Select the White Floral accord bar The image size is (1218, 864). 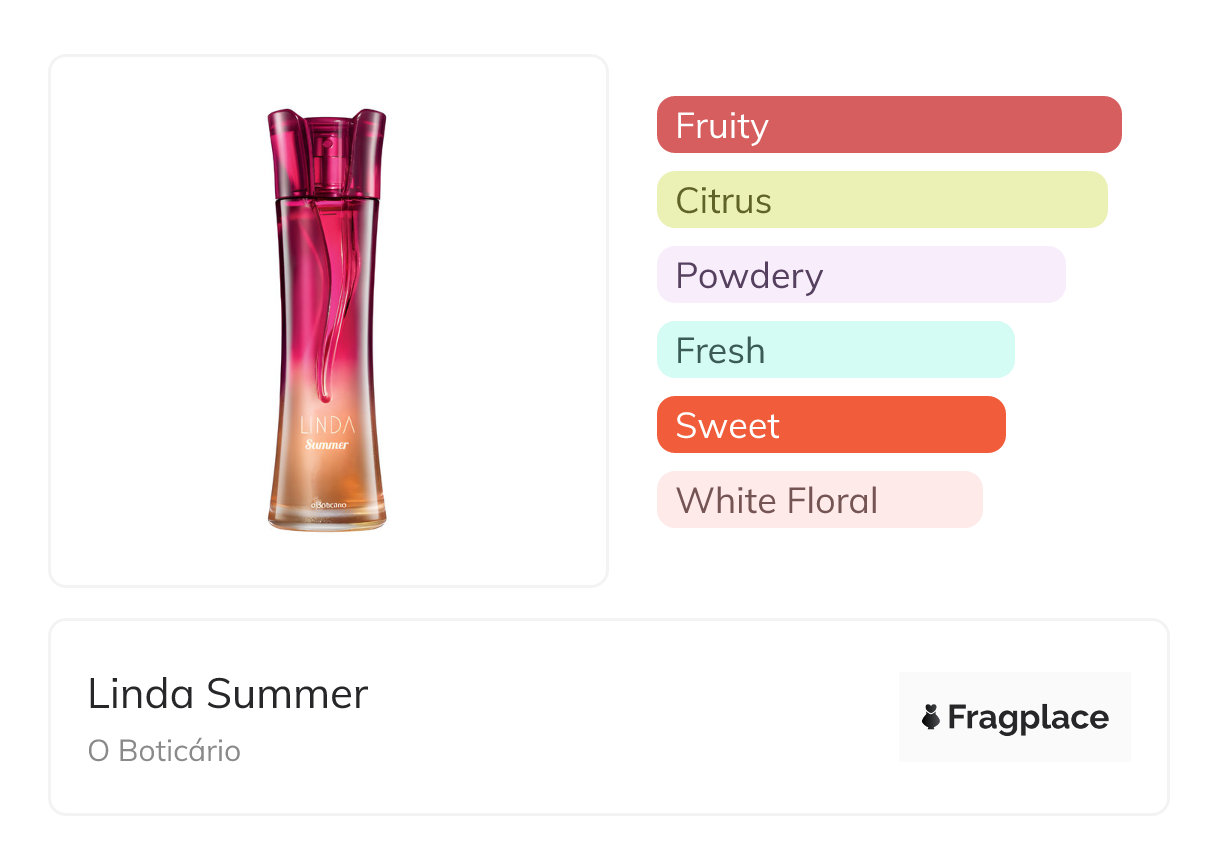(819, 500)
